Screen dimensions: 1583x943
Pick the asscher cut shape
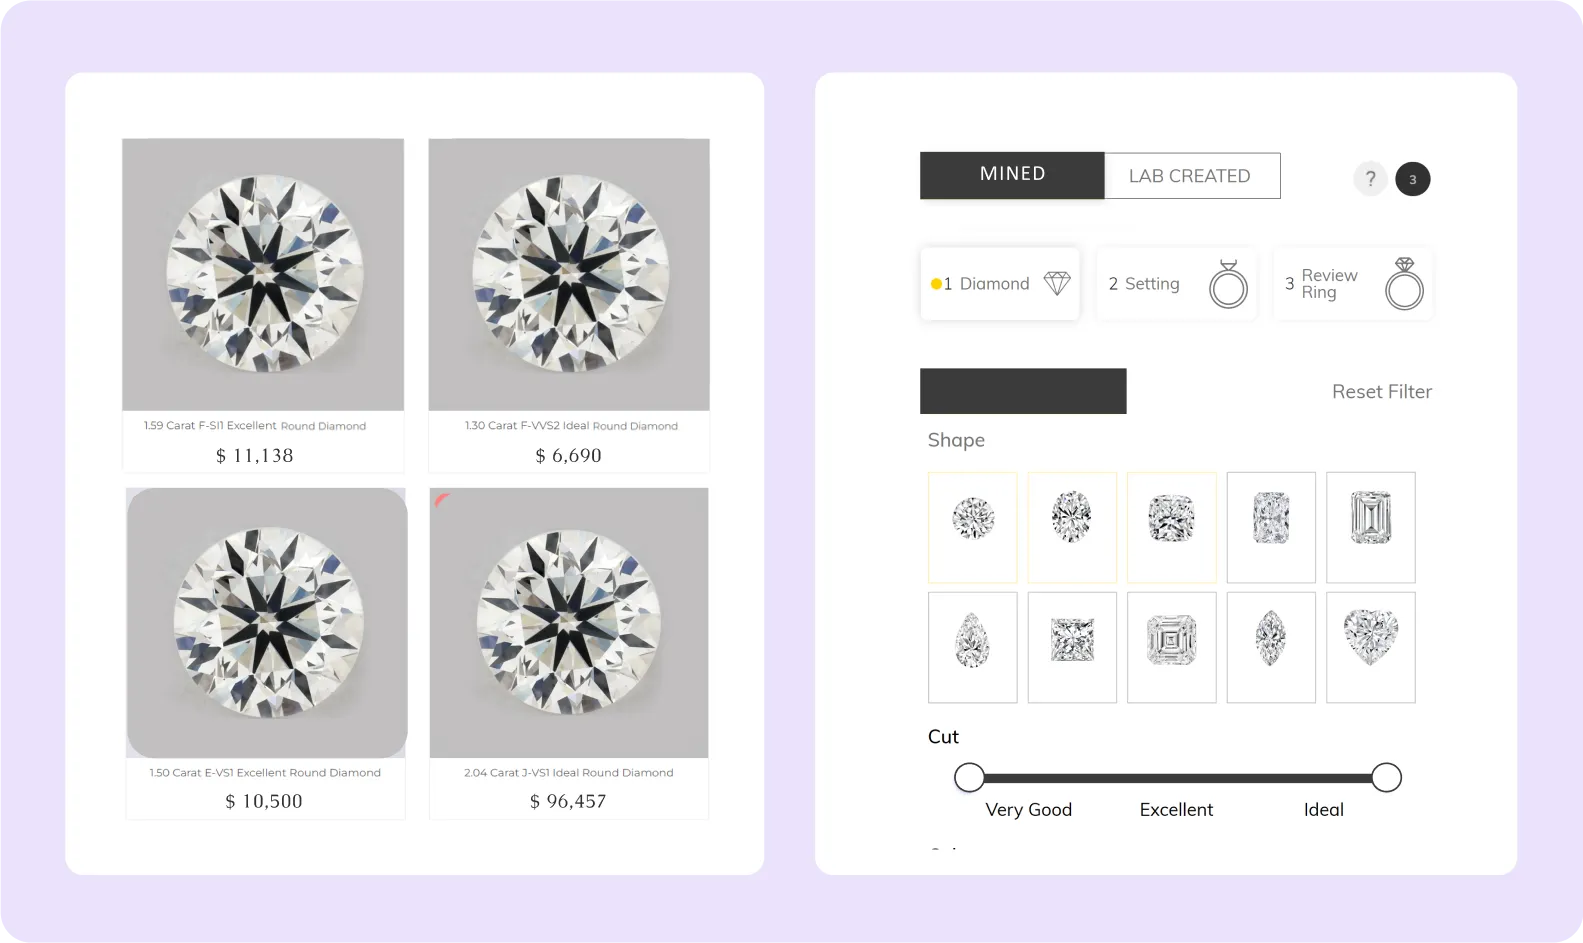point(1171,647)
